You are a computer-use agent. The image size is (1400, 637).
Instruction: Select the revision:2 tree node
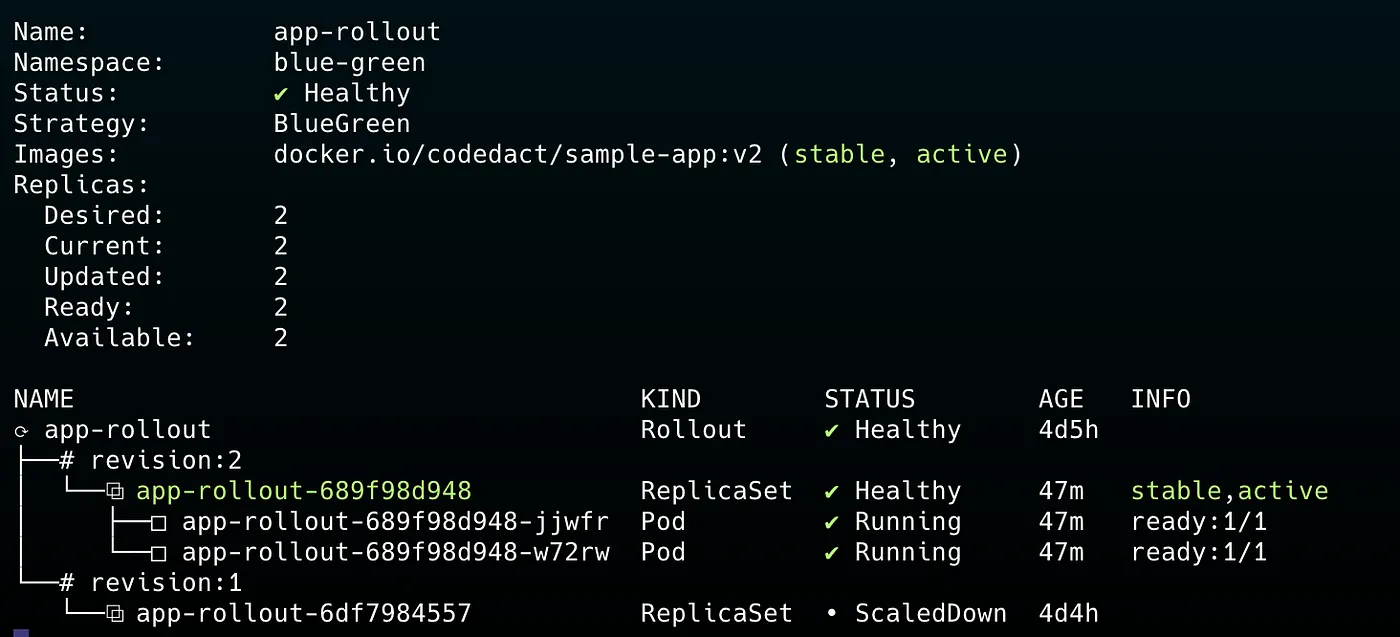[x=166, y=461]
